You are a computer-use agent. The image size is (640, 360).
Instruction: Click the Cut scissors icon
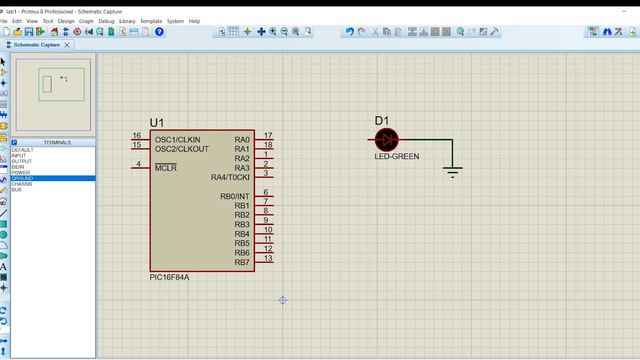(375, 31)
